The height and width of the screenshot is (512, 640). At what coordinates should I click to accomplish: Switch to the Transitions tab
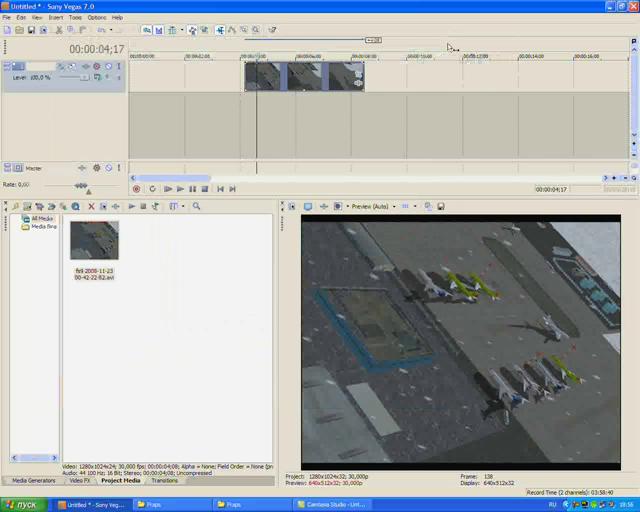[164, 481]
